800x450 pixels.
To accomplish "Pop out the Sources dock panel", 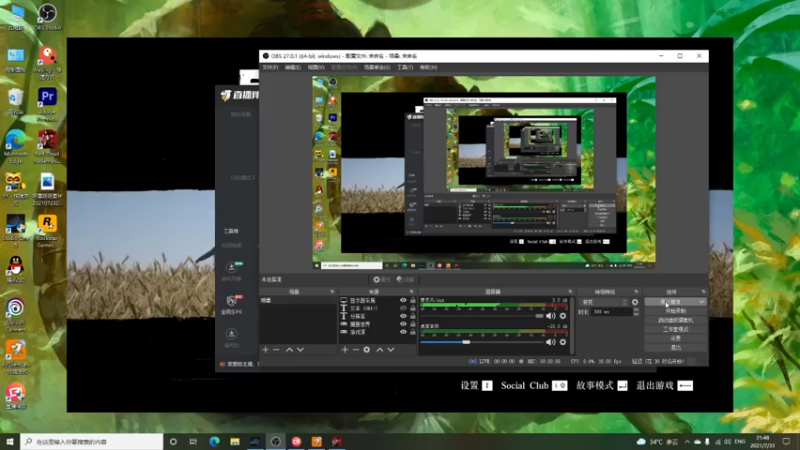I will point(411,292).
